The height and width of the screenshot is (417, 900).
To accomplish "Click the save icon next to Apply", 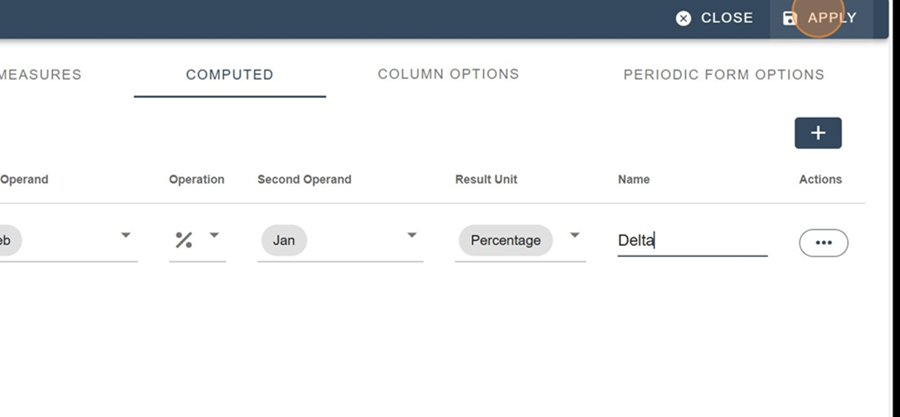I will point(790,18).
